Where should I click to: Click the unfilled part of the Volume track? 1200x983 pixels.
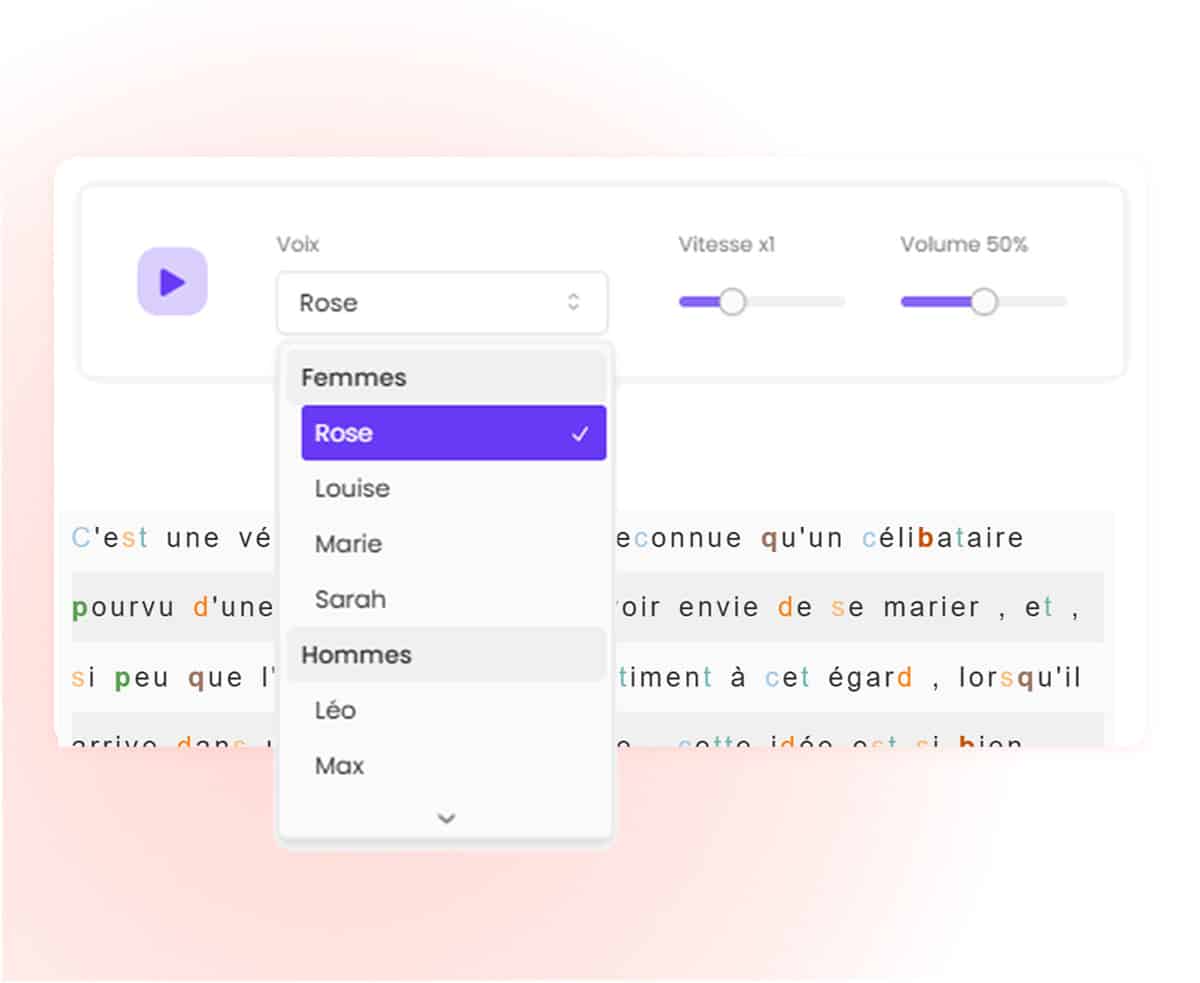coord(1032,302)
